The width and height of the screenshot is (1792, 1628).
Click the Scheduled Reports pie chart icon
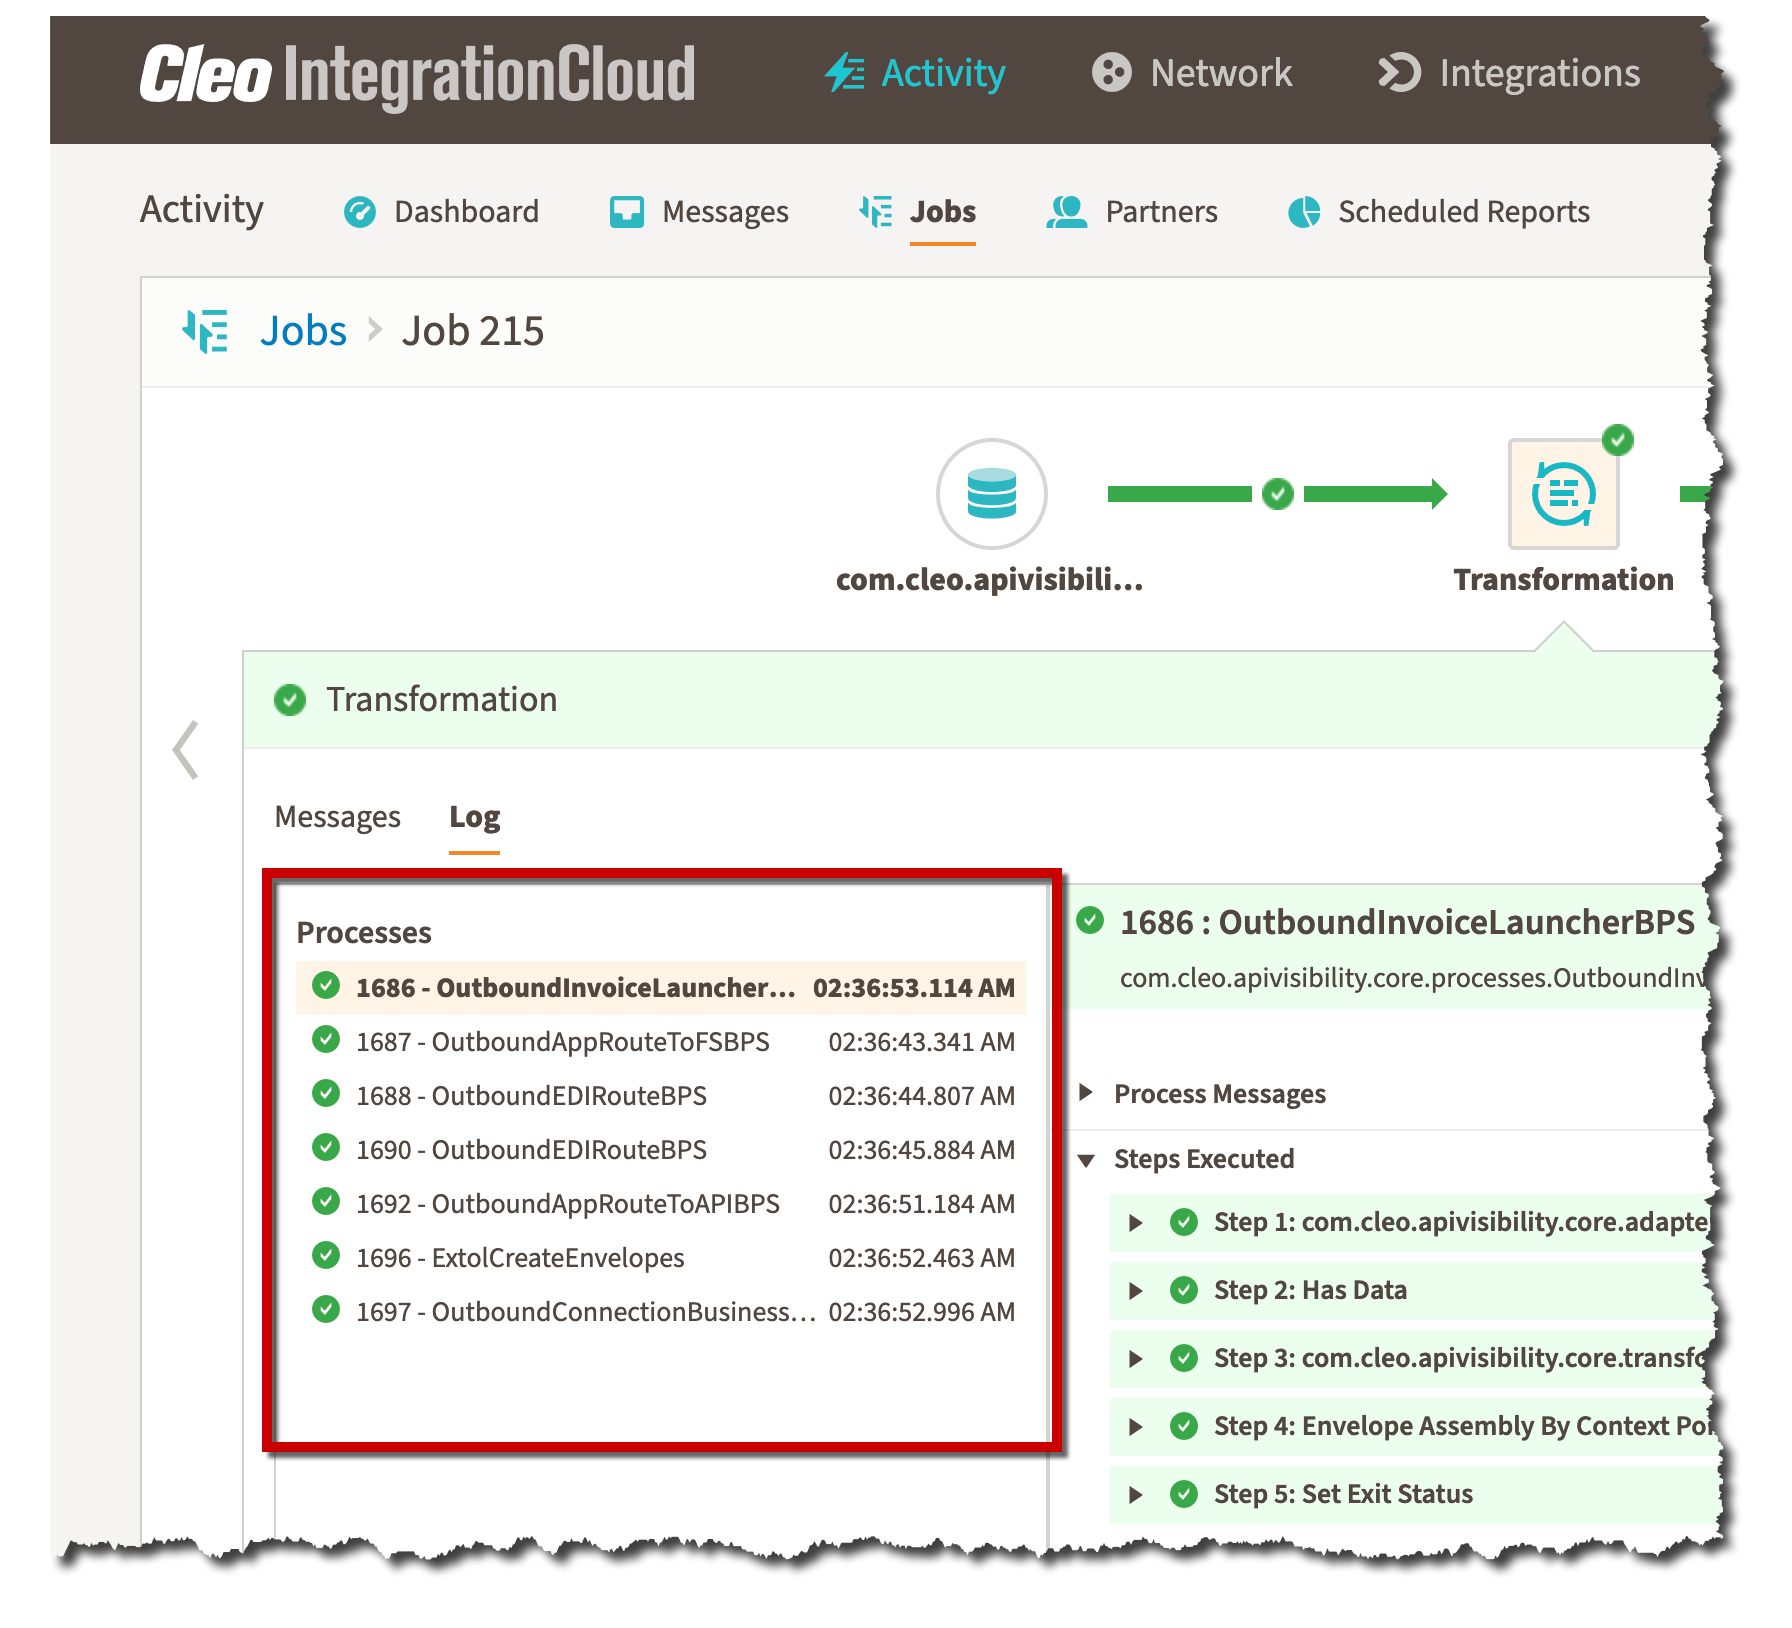pyautogui.click(x=1304, y=212)
